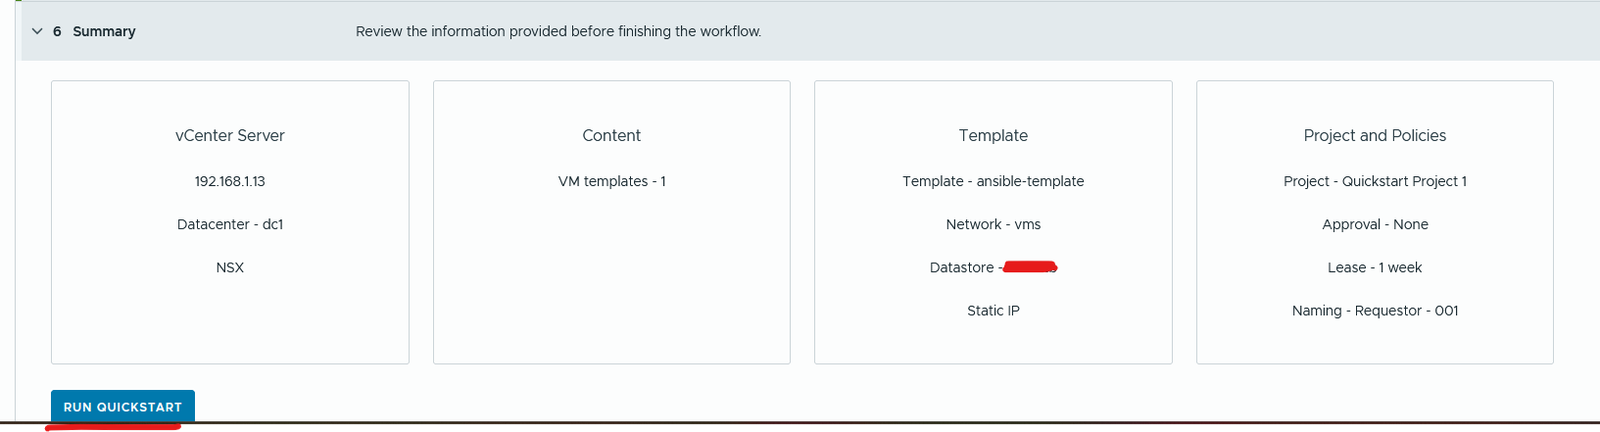Select Naming - Requestor - 001 entry
1600x432 pixels.
[1375, 310]
